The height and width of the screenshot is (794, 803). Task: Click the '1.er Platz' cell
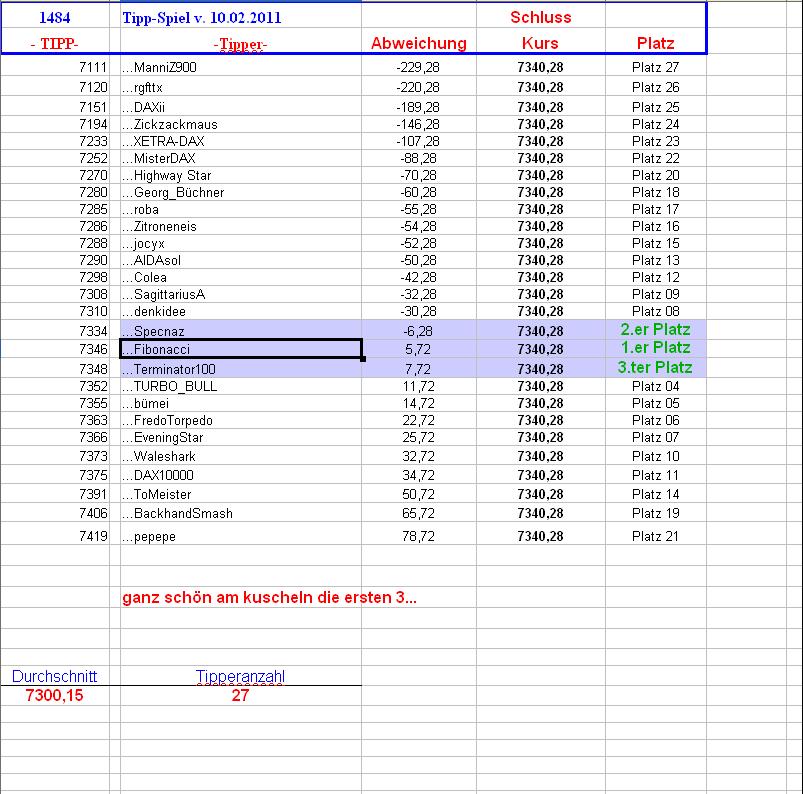click(x=656, y=348)
